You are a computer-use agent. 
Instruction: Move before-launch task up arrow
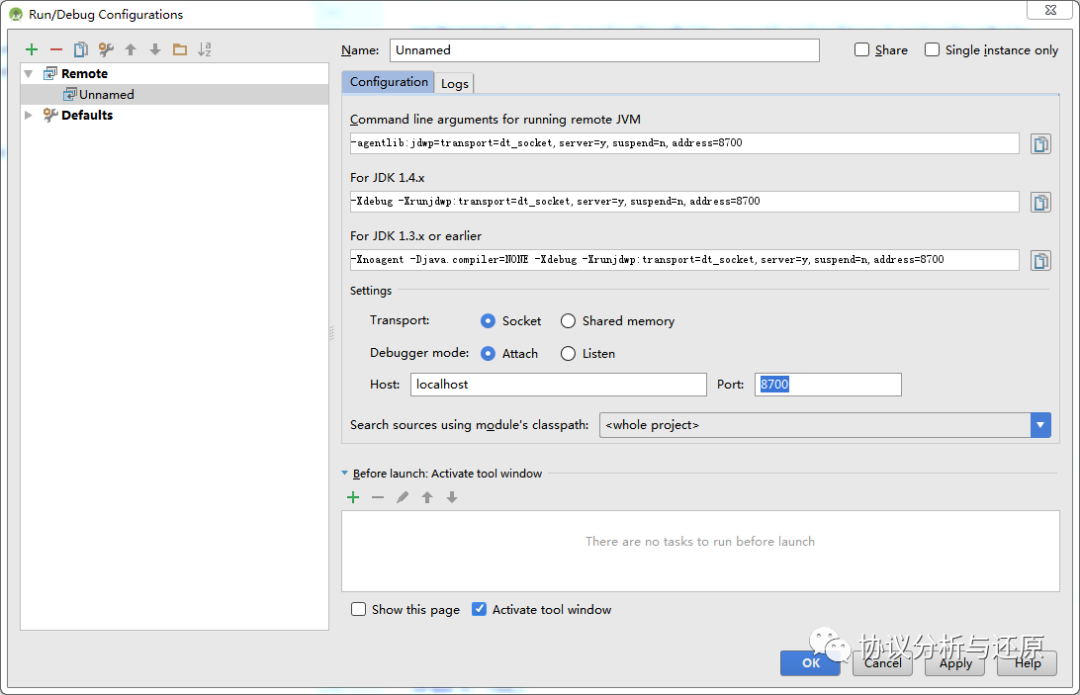coord(427,497)
